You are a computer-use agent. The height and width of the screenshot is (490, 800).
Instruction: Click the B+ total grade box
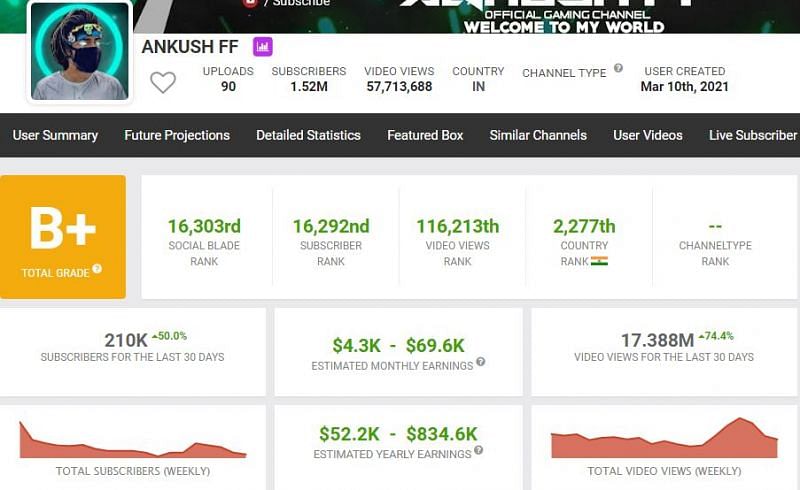click(x=63, y=236)
